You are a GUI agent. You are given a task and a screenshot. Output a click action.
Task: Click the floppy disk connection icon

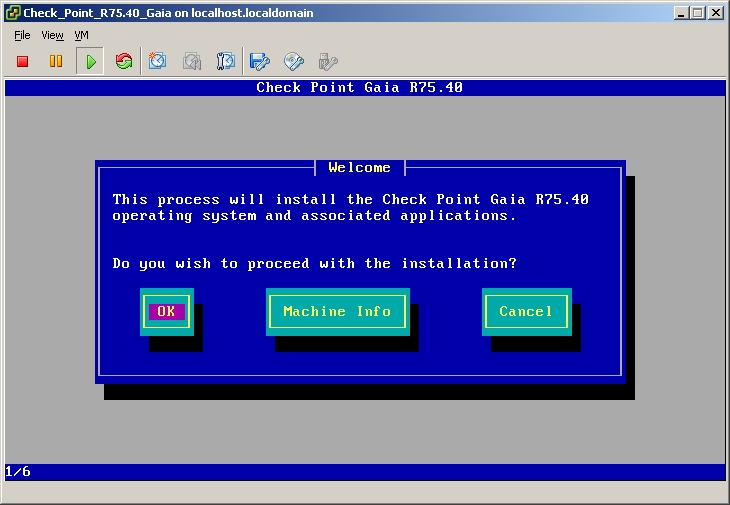coord(260,61)
